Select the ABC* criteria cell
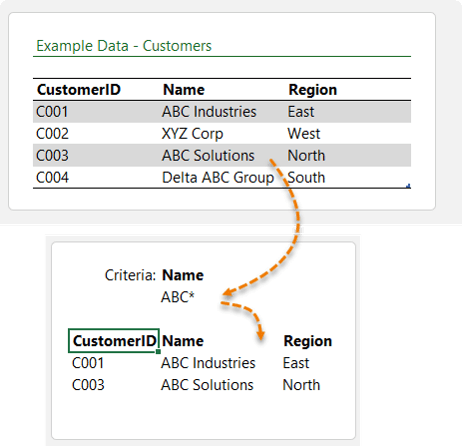 178,297
